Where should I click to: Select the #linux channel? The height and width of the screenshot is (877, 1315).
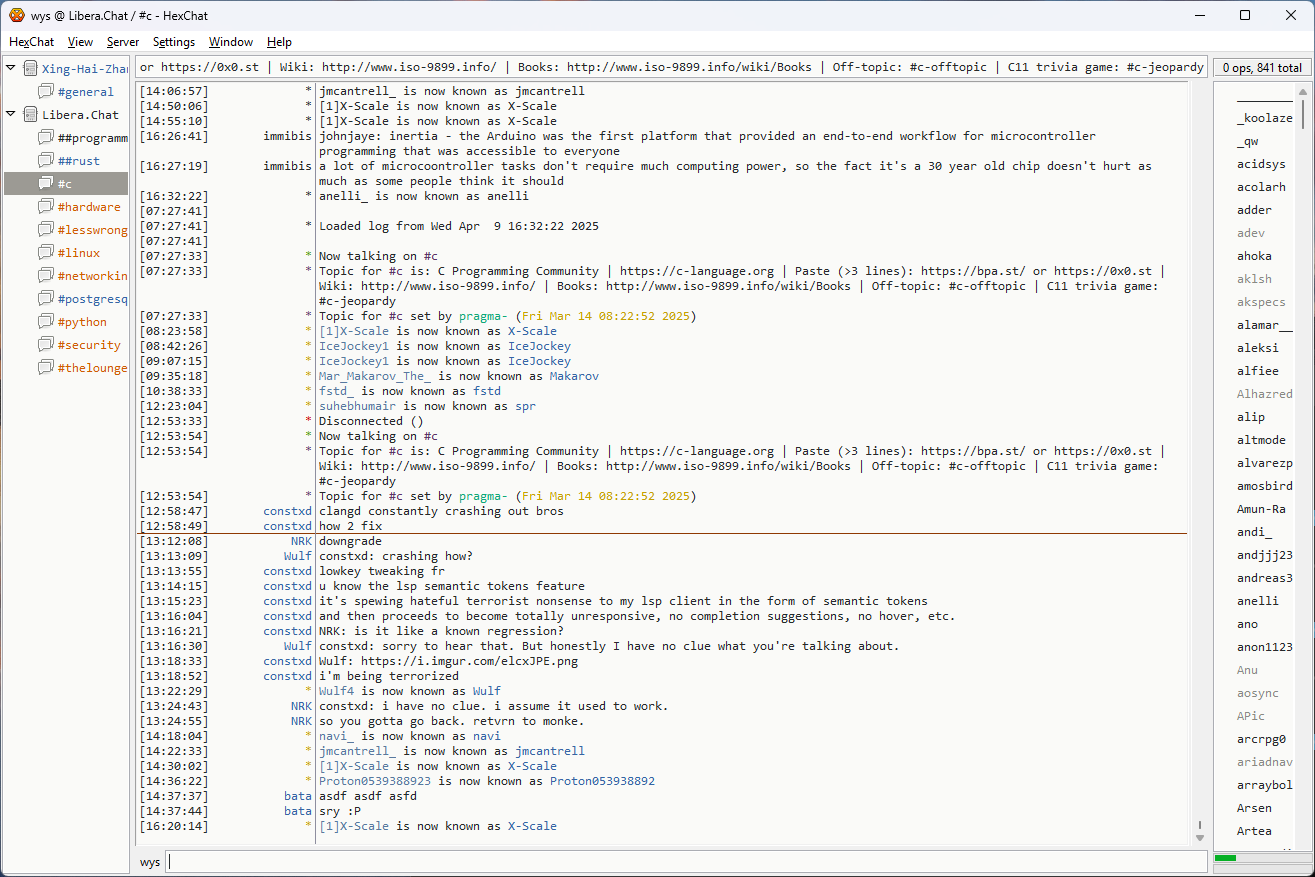[x=78, y=252]
